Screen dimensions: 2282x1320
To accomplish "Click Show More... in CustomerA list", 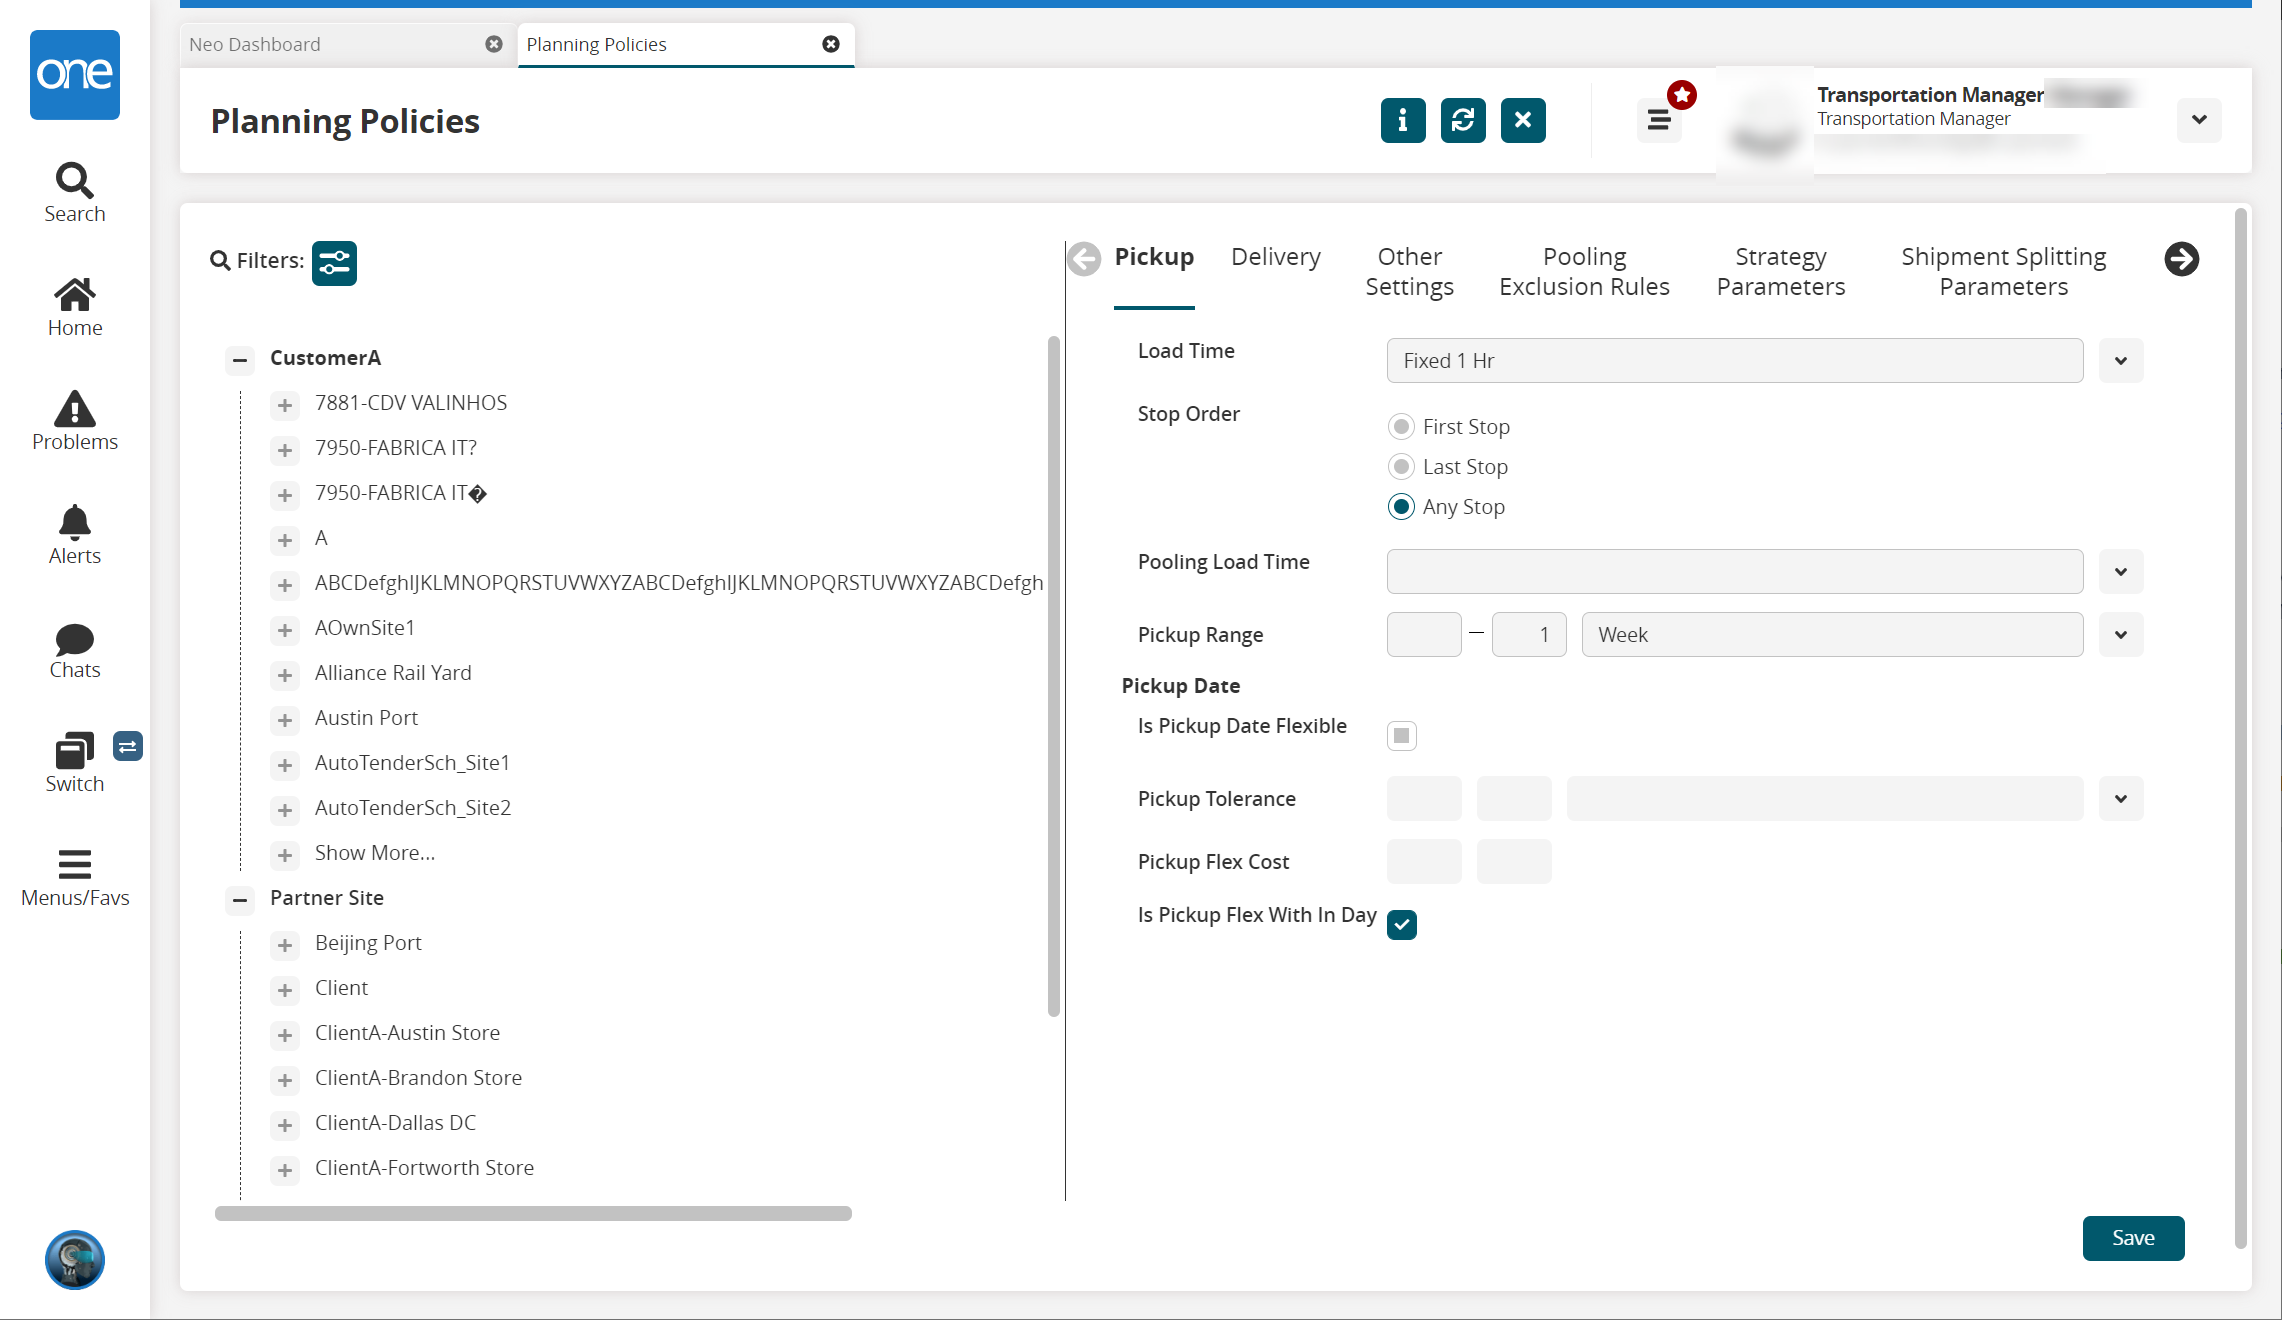I will [x=374, y=853].
